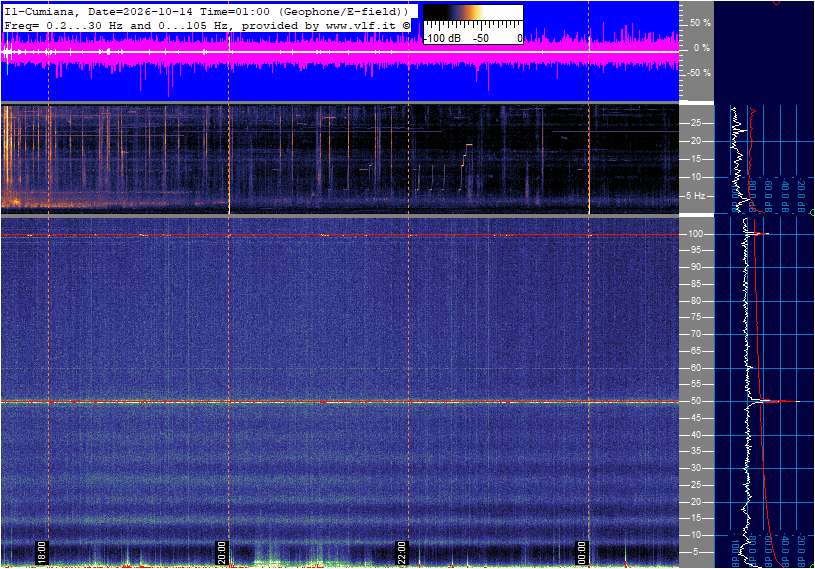The width and height of the screenshot is (815, 569).
Task: Click the www.vlf.it text in header
Action: coord(361,25)
